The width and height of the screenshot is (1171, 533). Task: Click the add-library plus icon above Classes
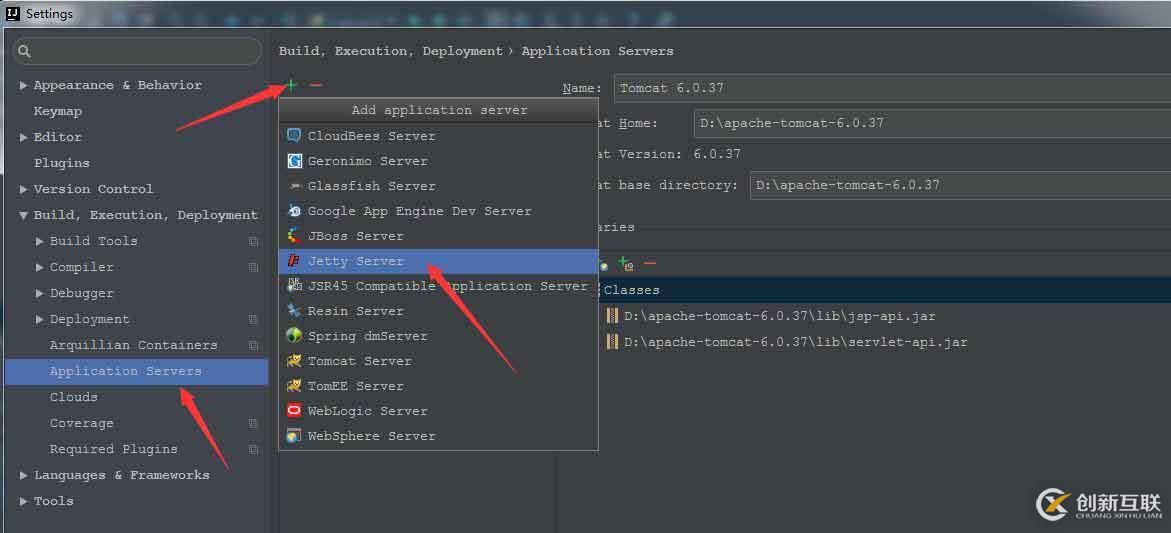(x=625, y=264)
